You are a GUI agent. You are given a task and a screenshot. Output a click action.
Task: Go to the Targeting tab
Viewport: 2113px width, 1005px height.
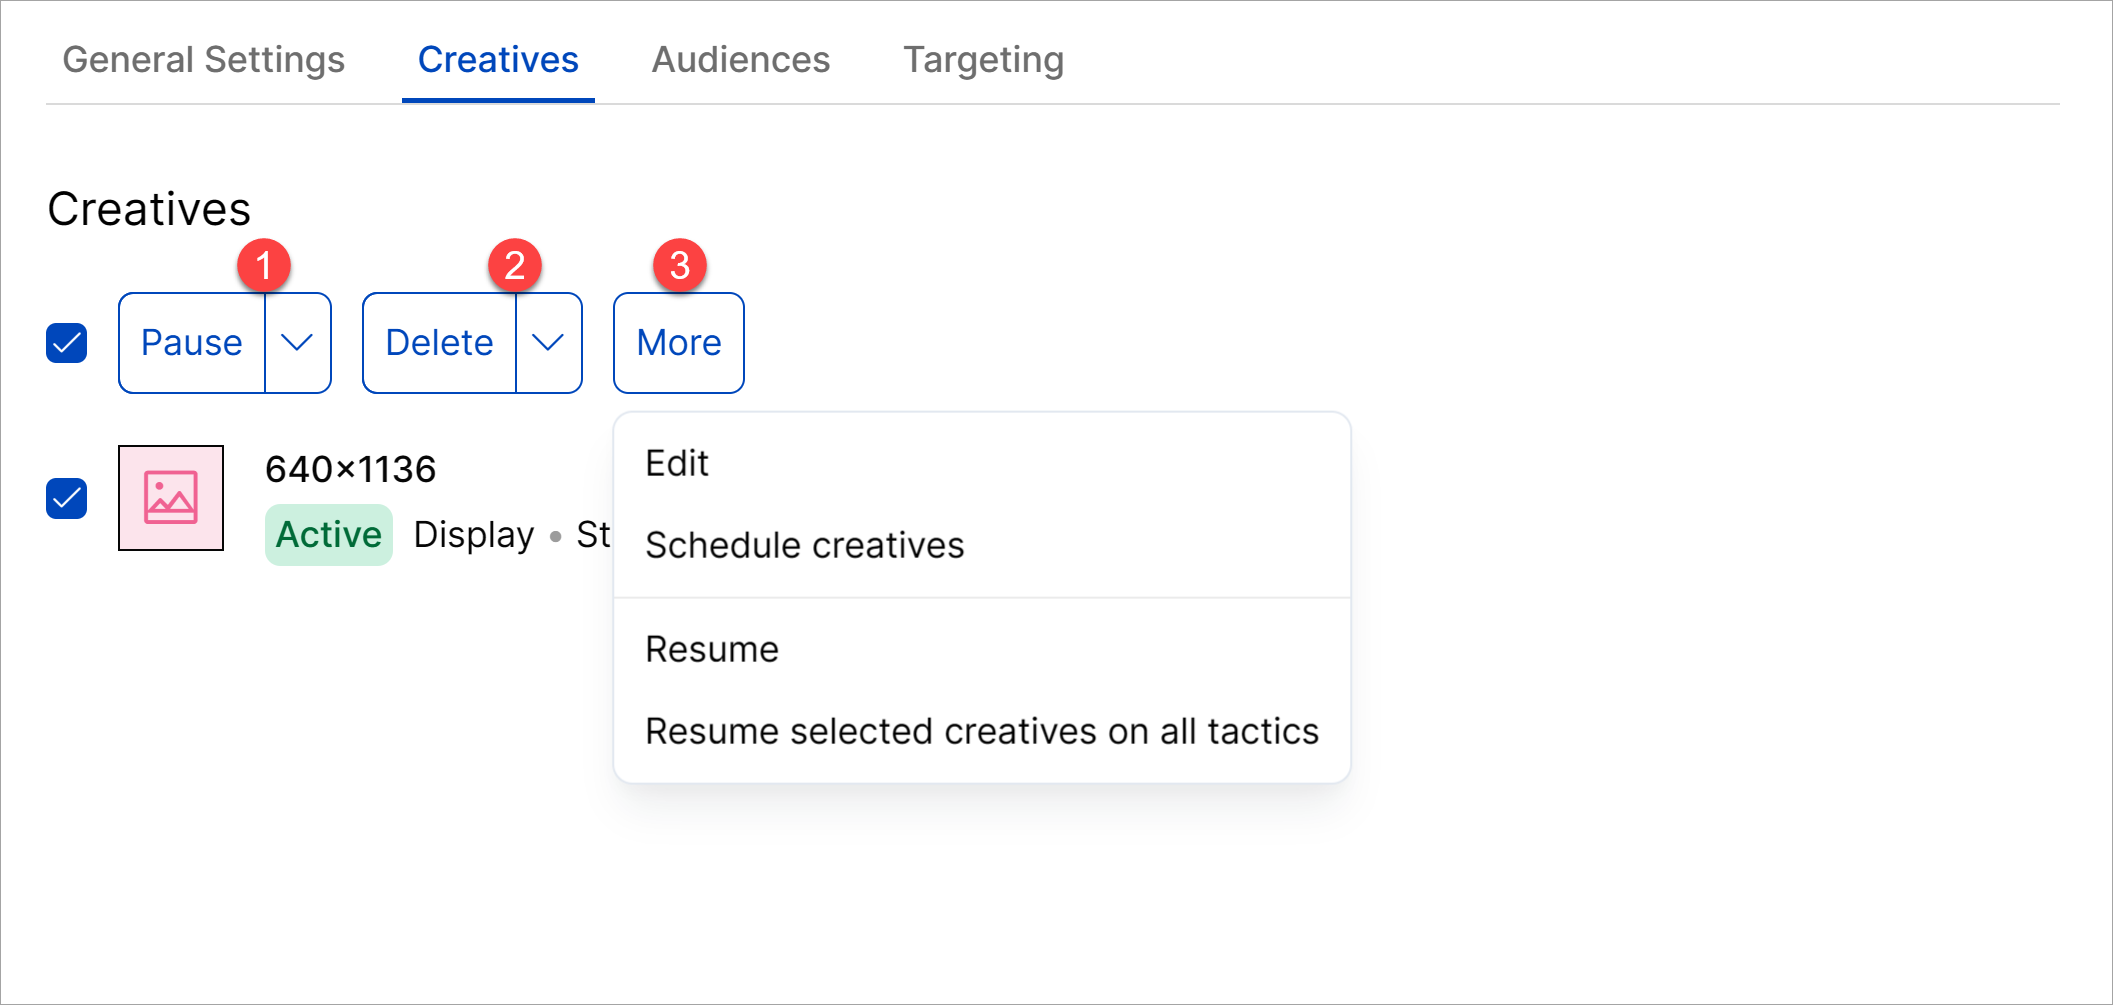pyautogui.click(x=983, y=60)
